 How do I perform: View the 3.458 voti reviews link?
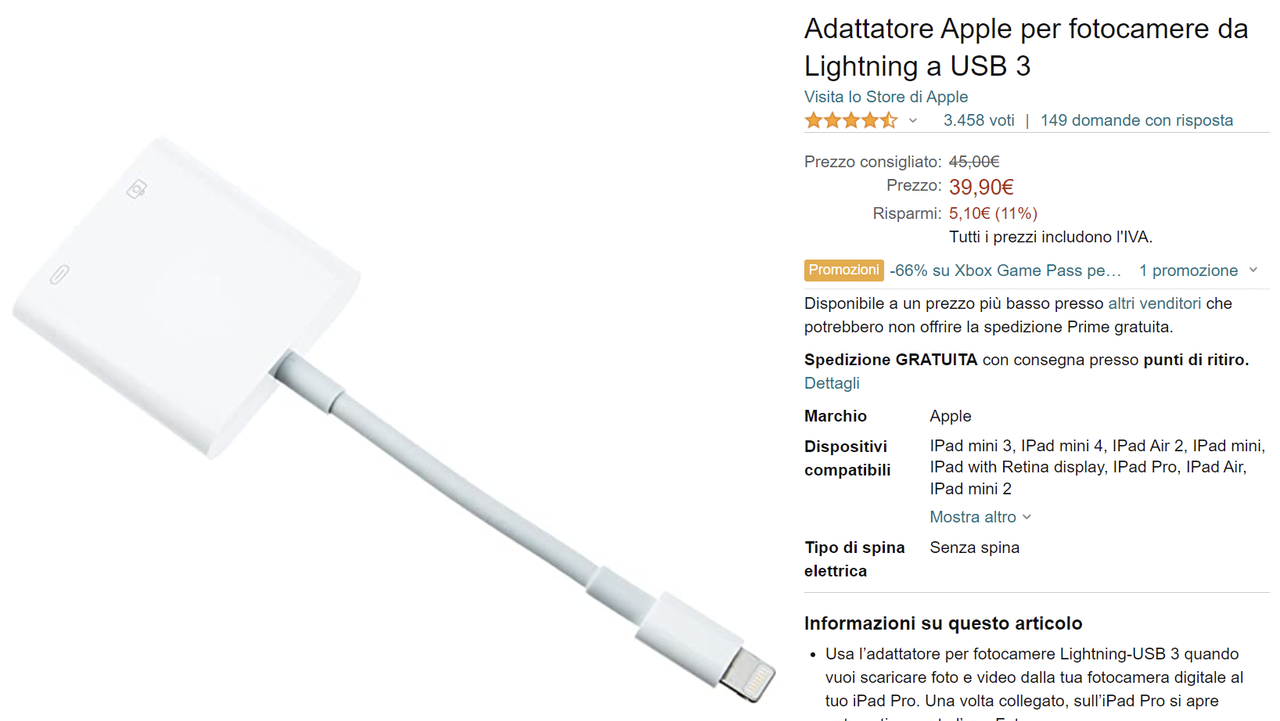tap(979, 120)
